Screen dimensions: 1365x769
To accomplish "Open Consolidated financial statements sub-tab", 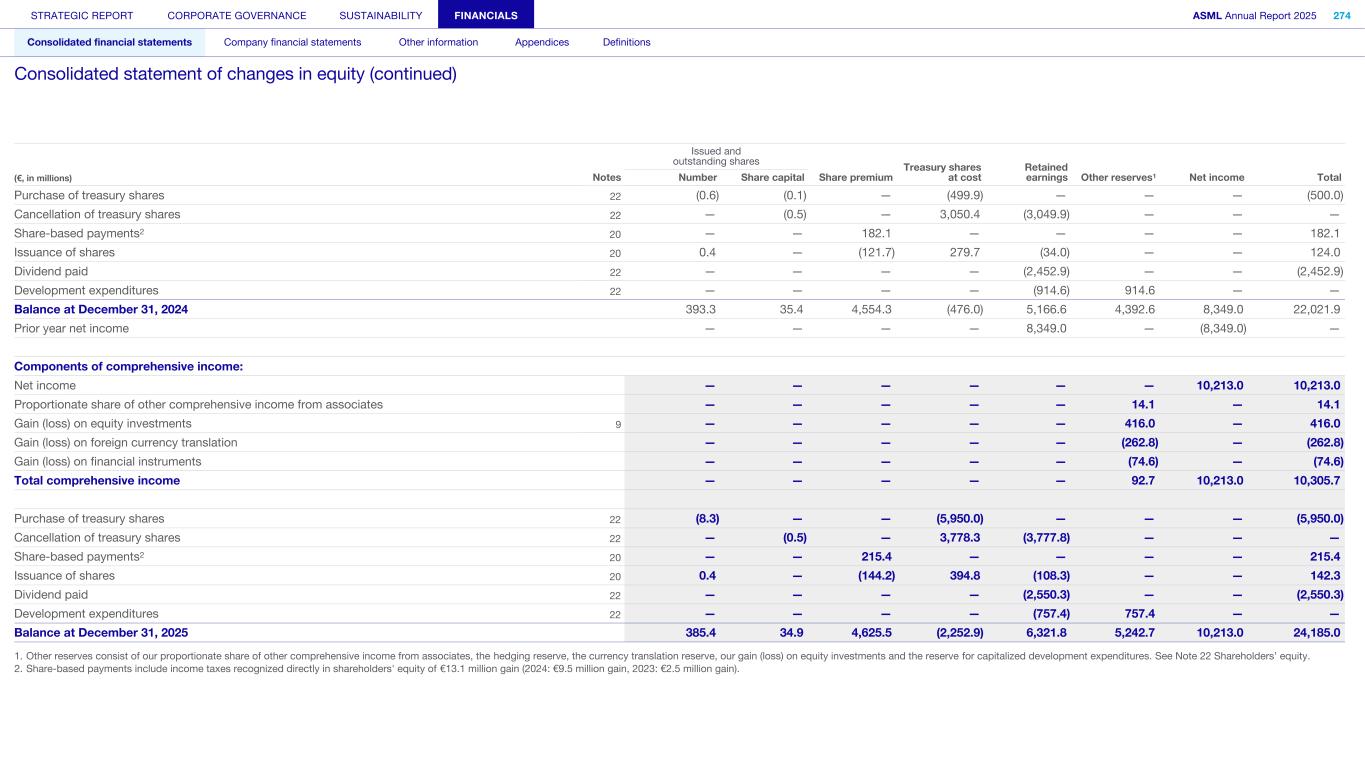I will point(110,42).
